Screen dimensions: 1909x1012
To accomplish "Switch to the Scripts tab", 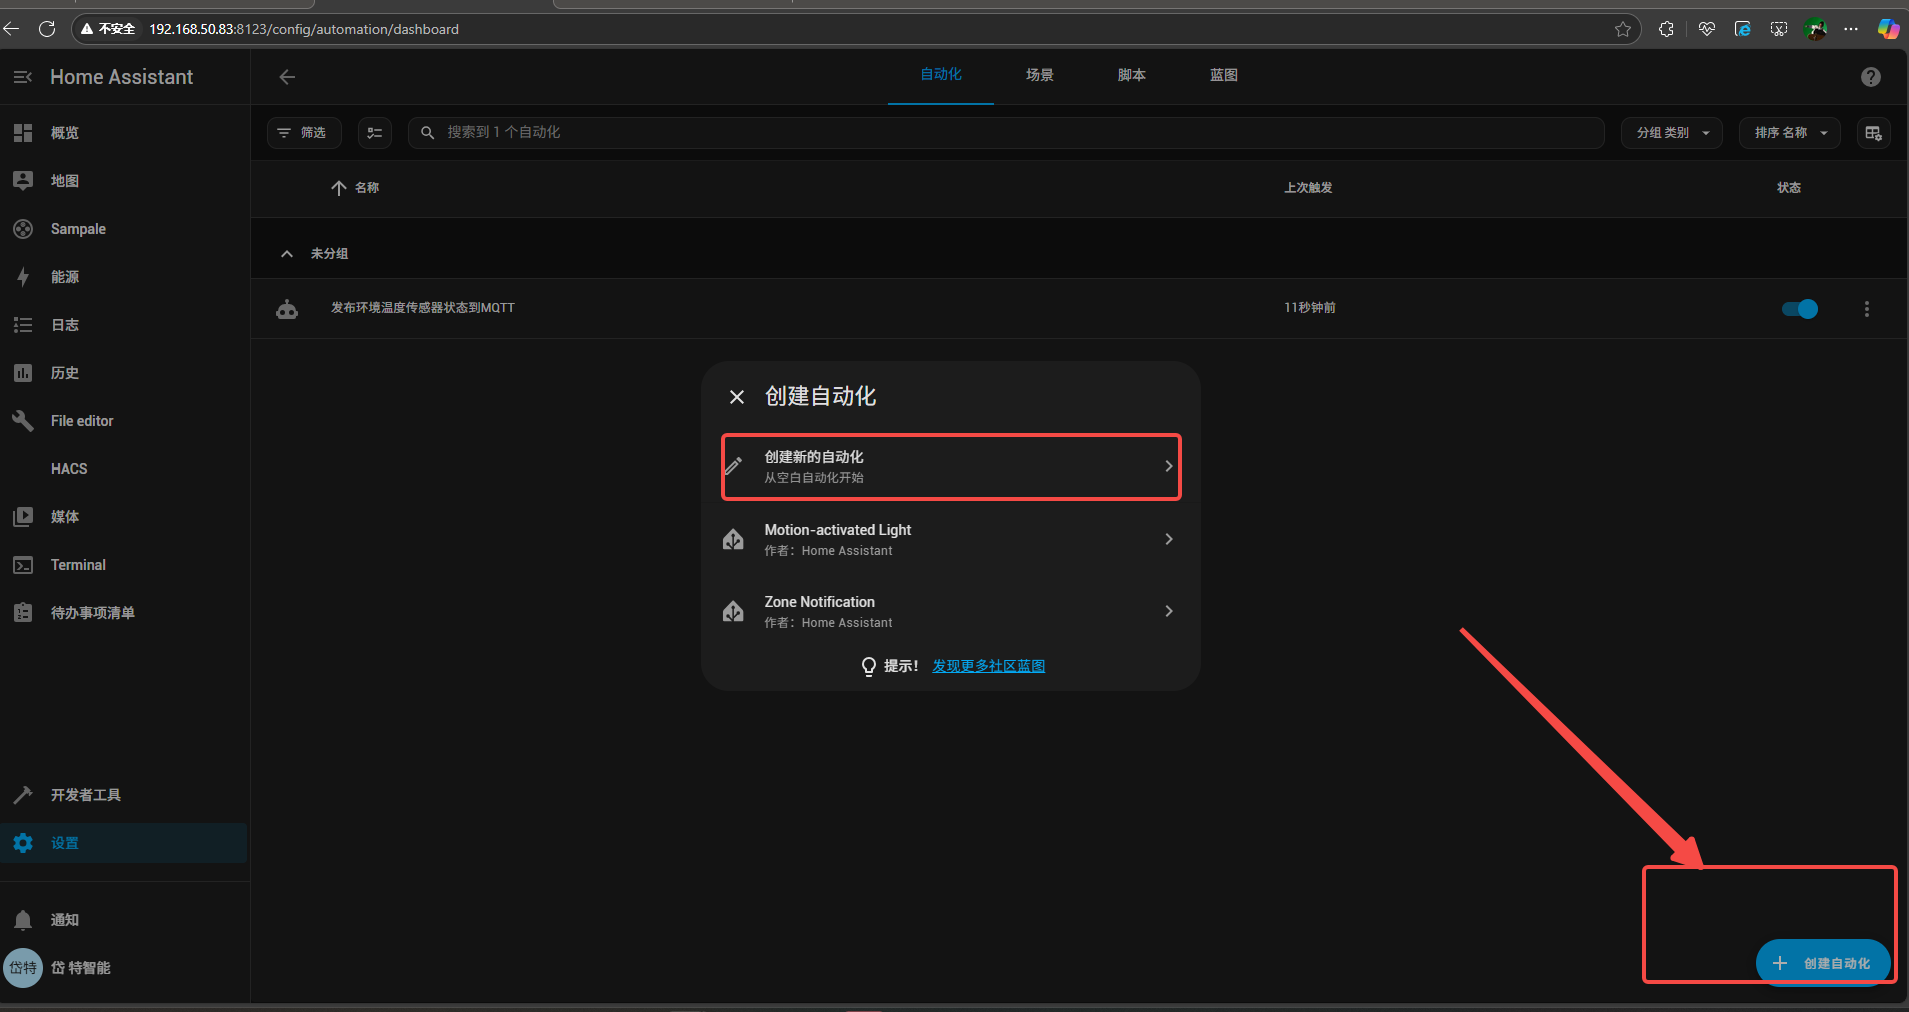I will (1131, 75).
